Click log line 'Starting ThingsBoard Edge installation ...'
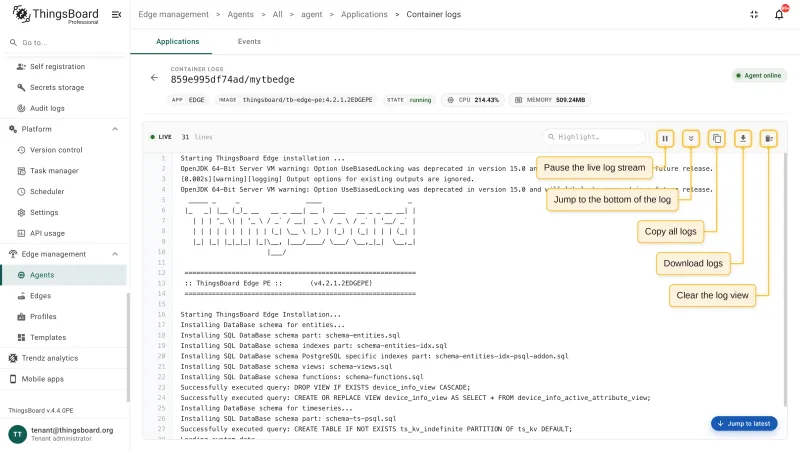 click(x=262, y=158)
